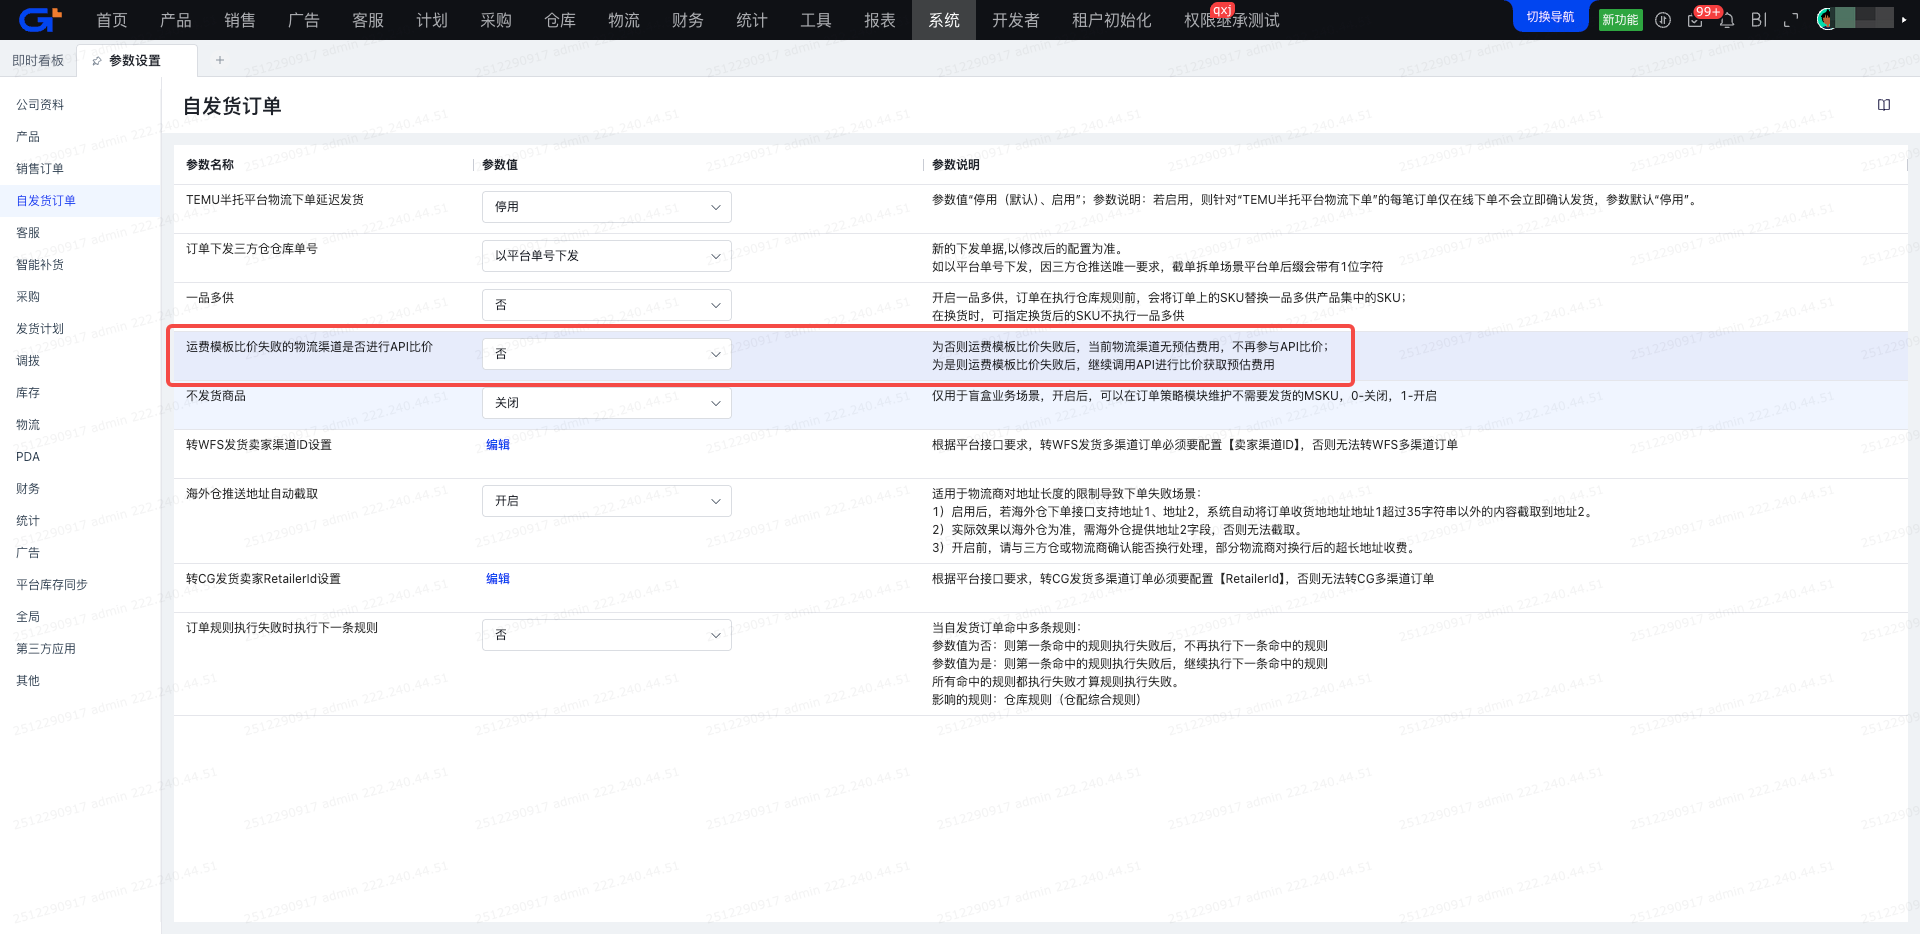This screenshot has height=934, width=1920.
Task: Open 客服 in the top navigation
Action: coord(368,20)
